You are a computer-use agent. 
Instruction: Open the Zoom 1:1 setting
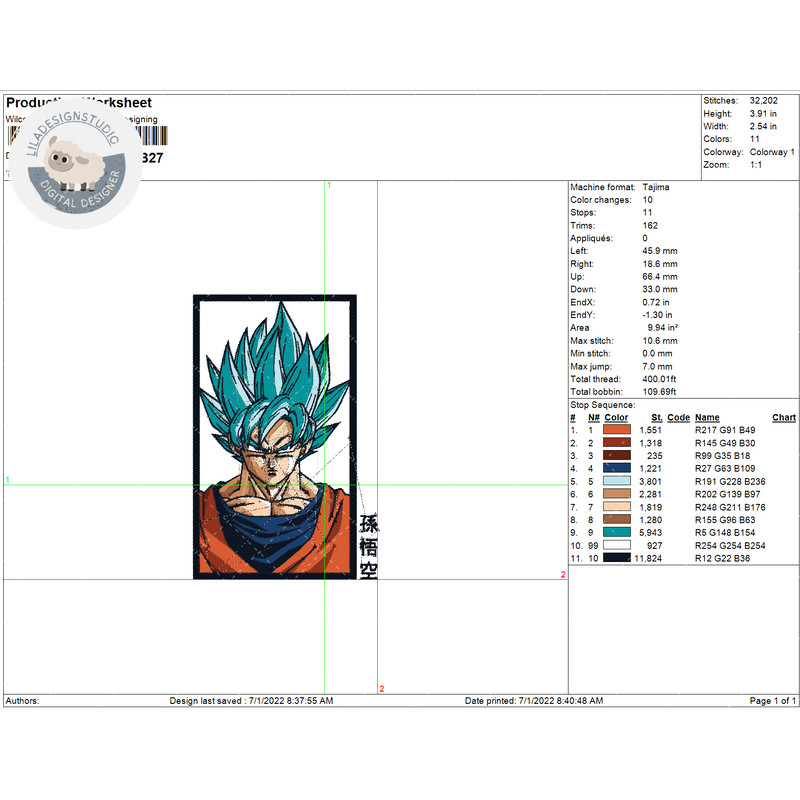pyautogui.click(x=757, y=163)
